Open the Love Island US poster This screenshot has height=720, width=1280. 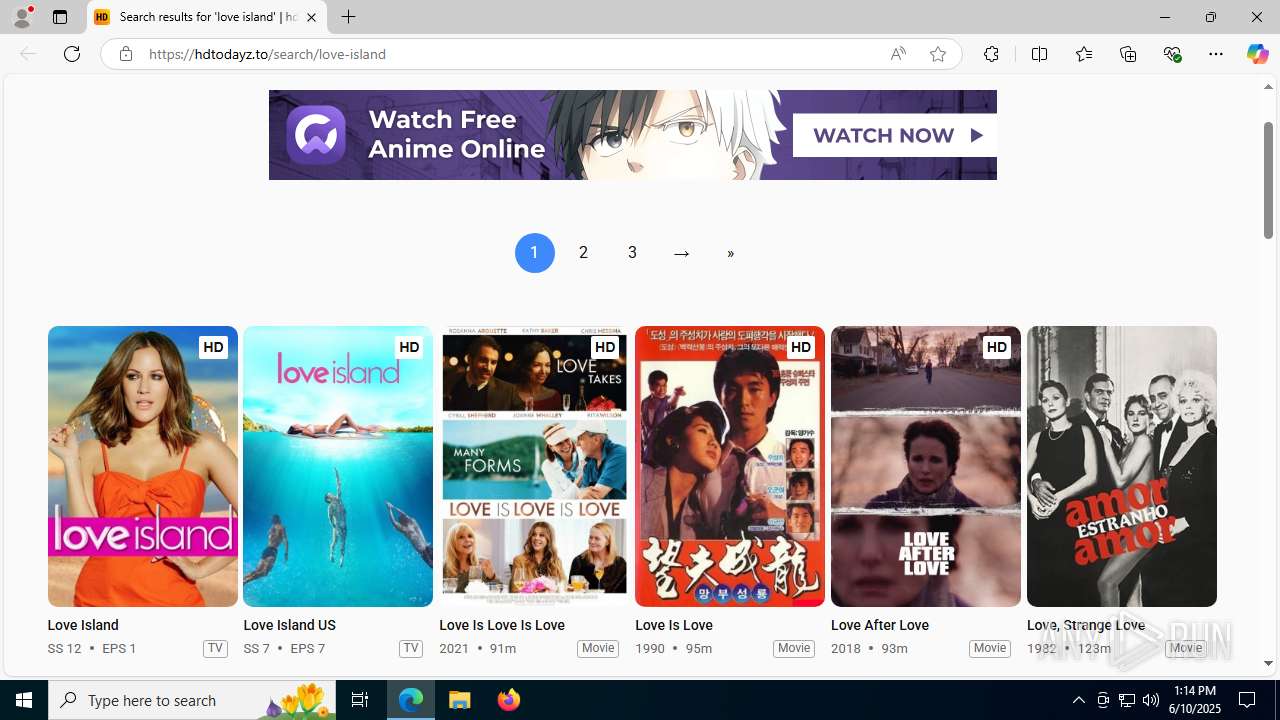tap(338, 466)
